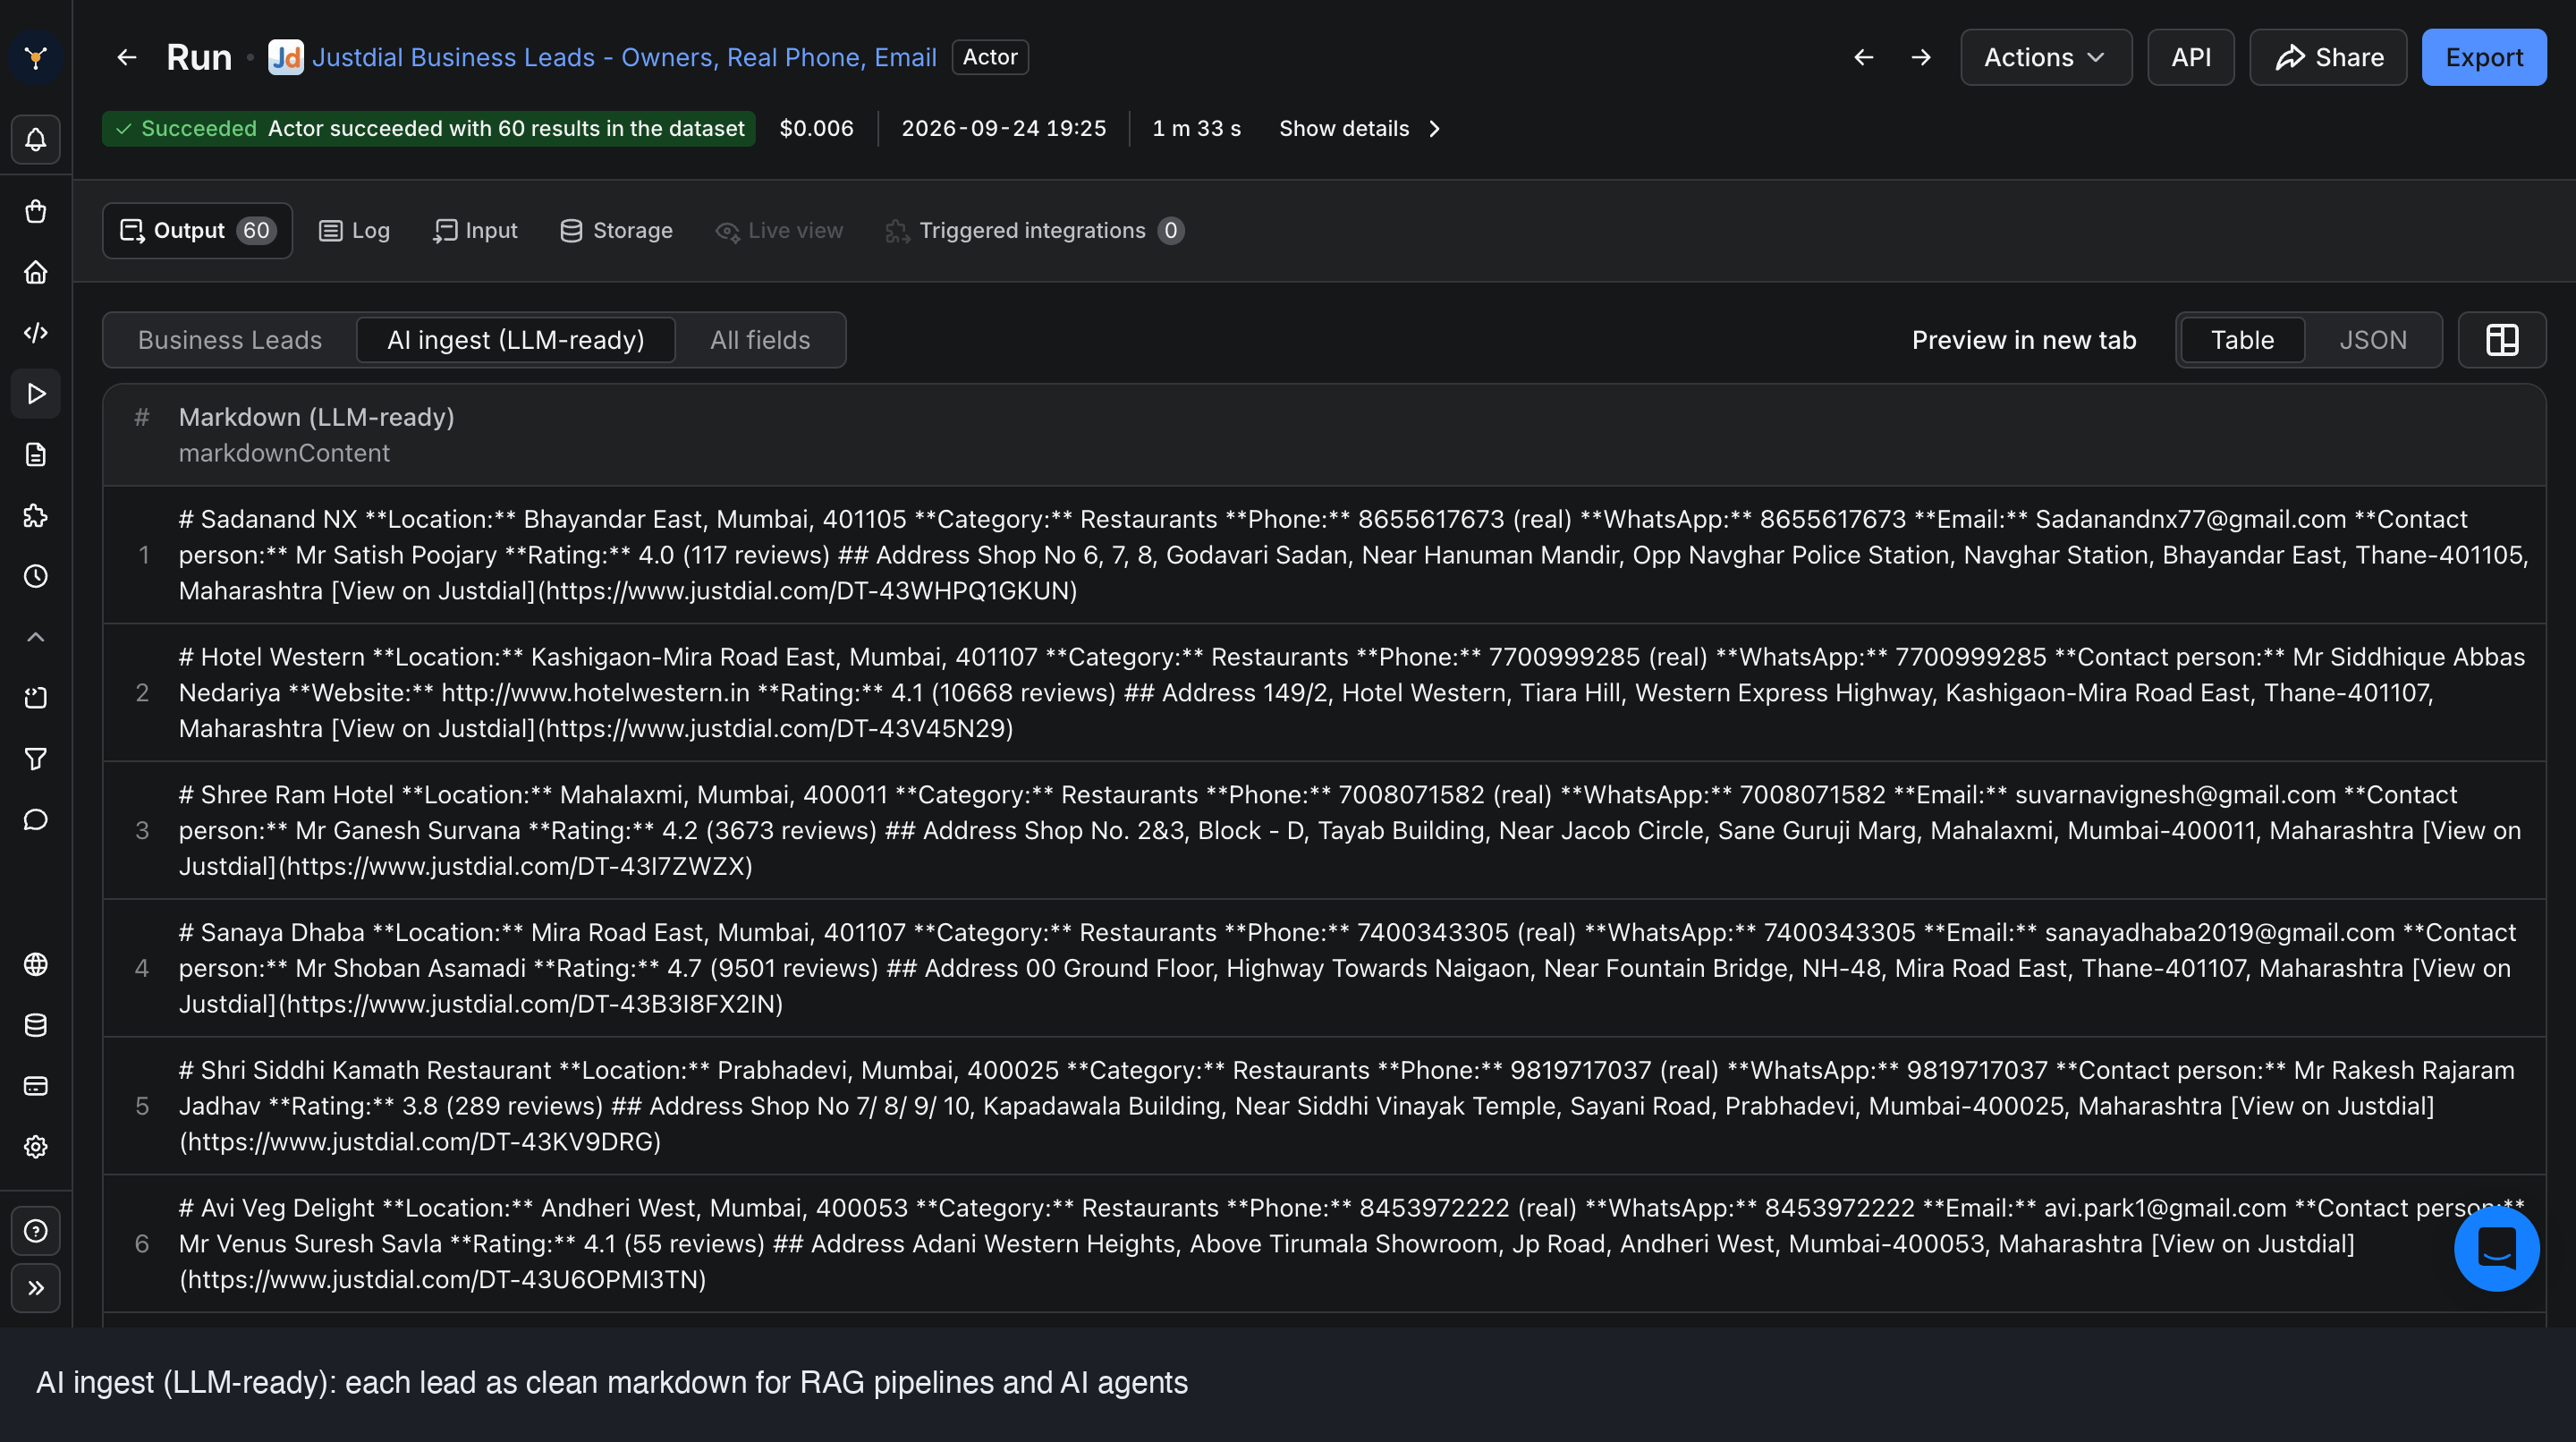Screen dimensions: 2576x1442
Task: Go to the next run arrow
Action: 1921,57
